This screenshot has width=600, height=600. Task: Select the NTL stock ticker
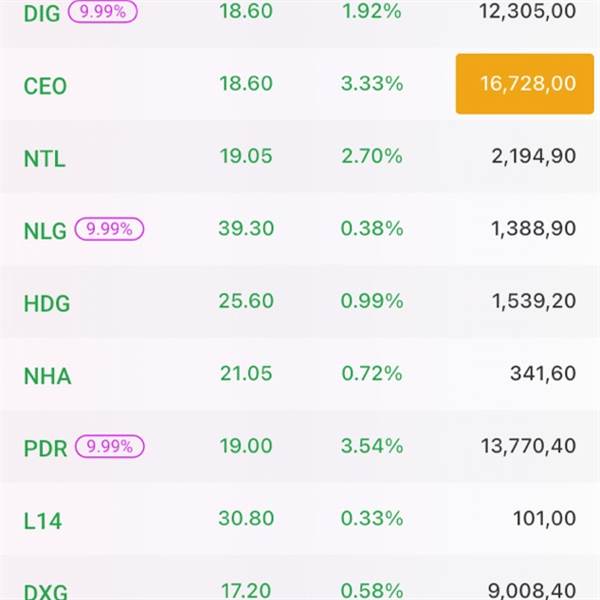pos(44,158)
